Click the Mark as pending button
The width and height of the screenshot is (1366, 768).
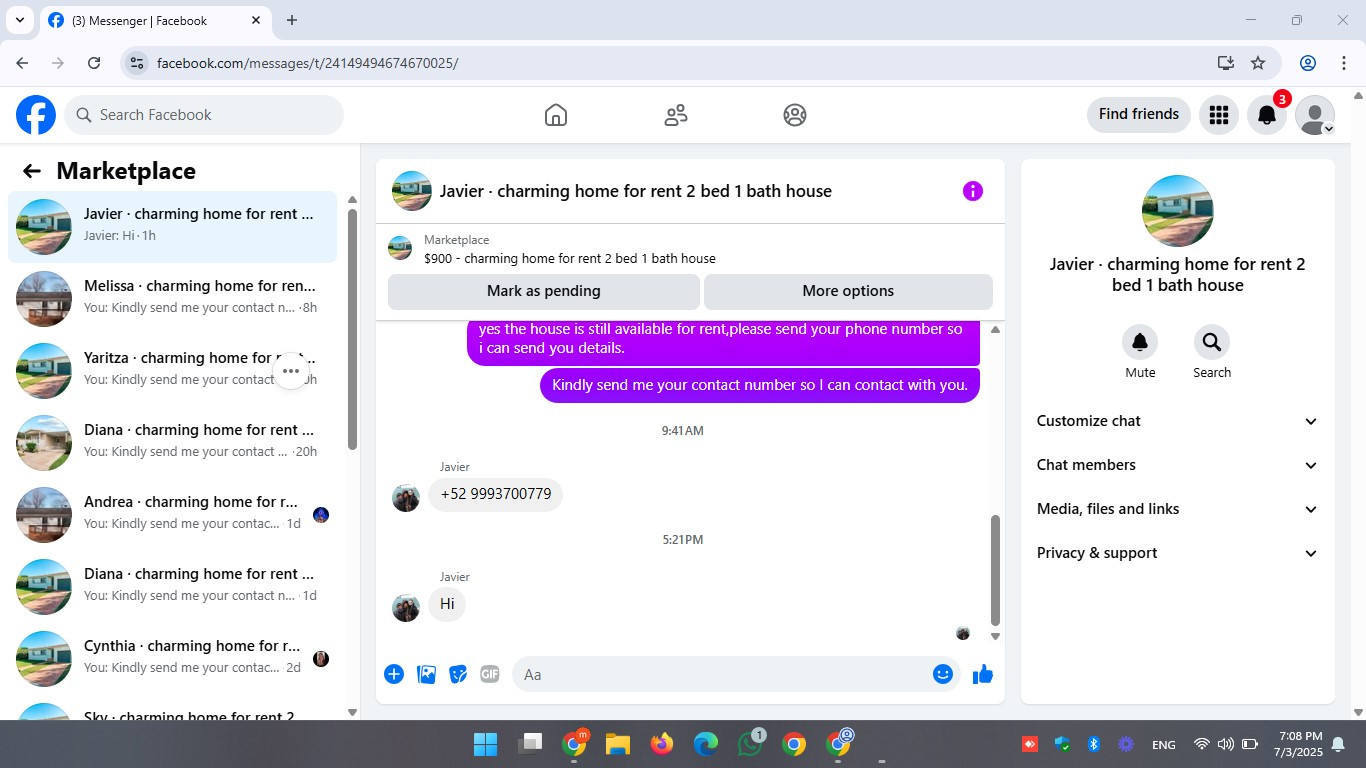pos(544,291)
